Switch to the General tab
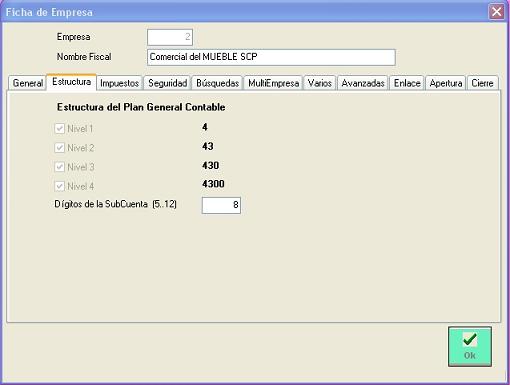Image resolution: width=510 pixels, height=385 pixels. point(28,83)
